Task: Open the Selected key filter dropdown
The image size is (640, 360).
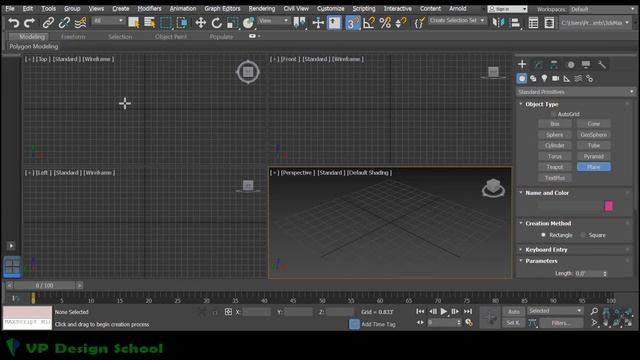Action: click(555, 311)
